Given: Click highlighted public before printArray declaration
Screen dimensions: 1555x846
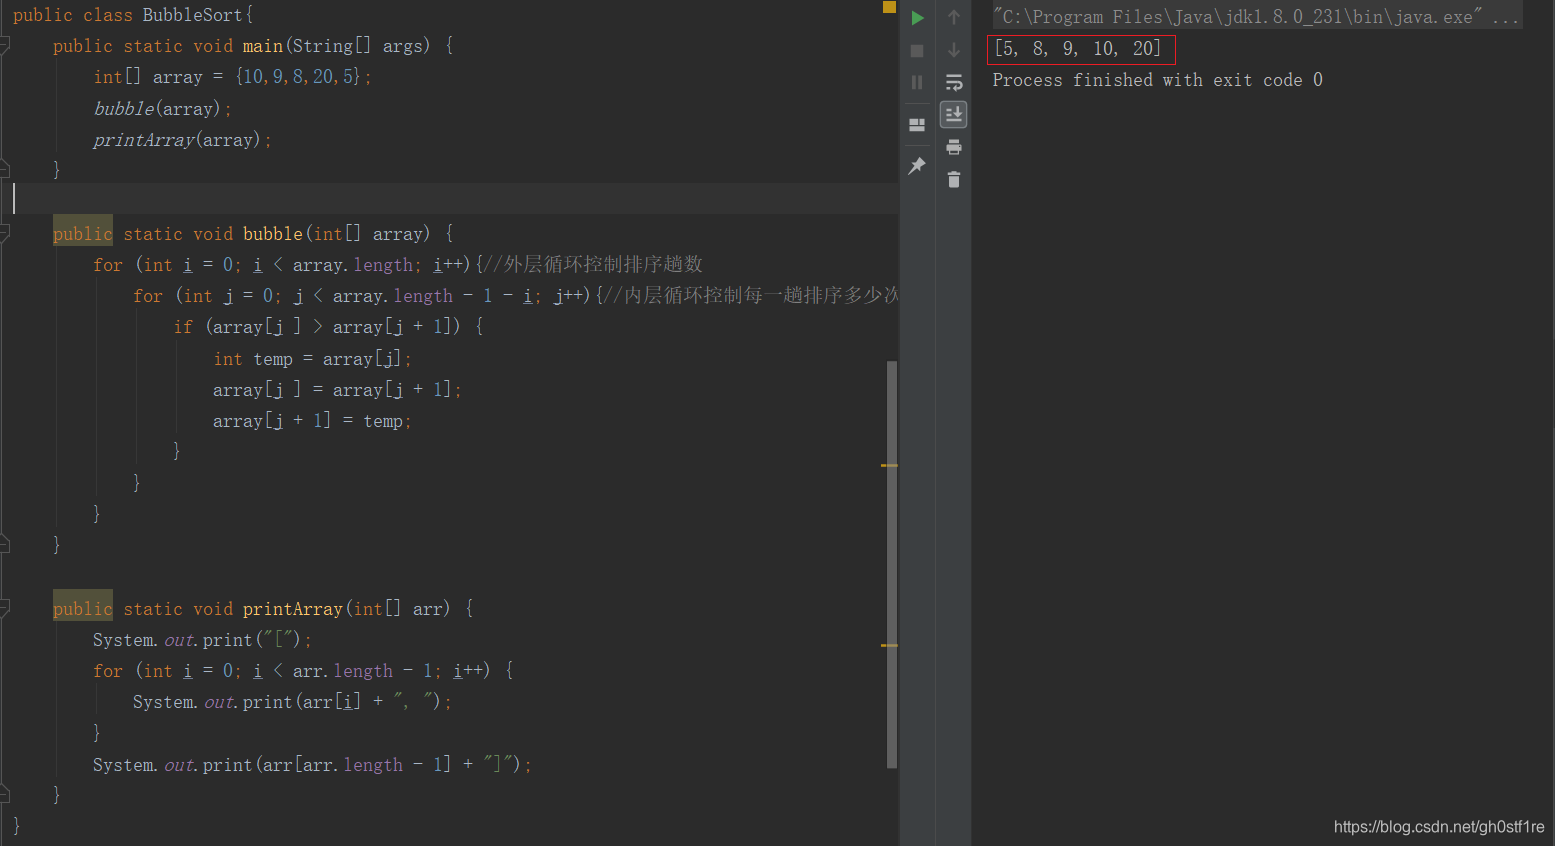Looking at the screenshot, I should [x=83, y=608].
